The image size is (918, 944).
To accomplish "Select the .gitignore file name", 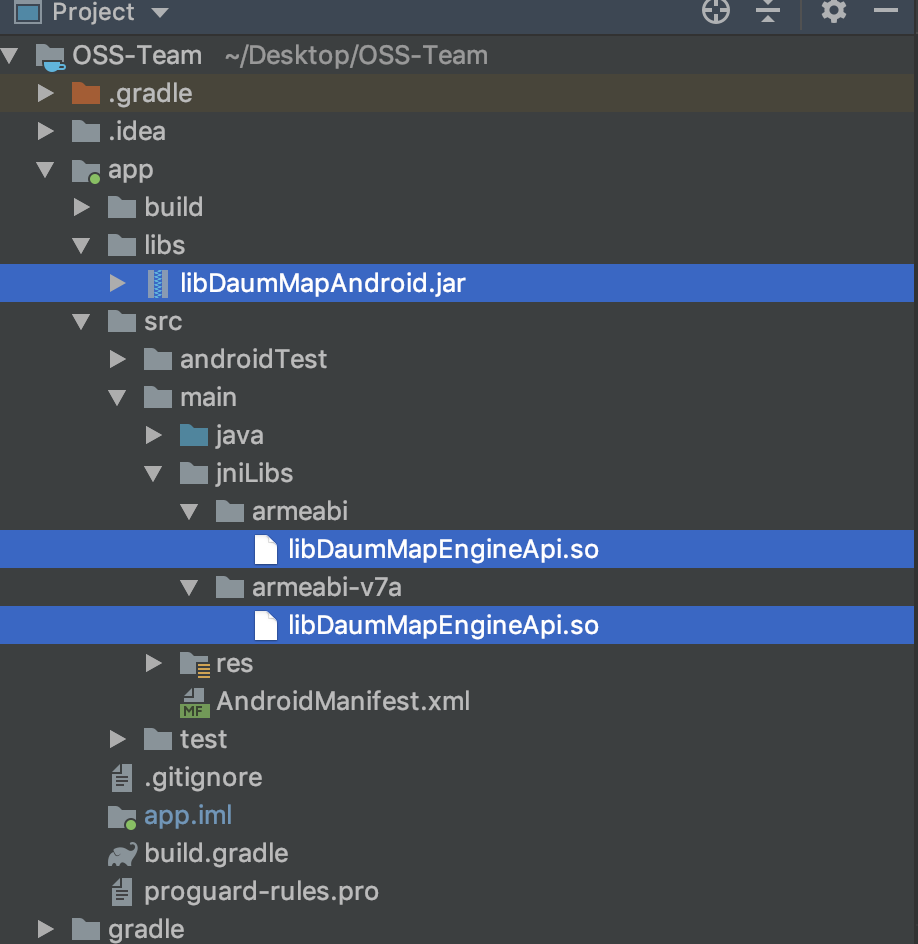I will (x=203, y=778).
